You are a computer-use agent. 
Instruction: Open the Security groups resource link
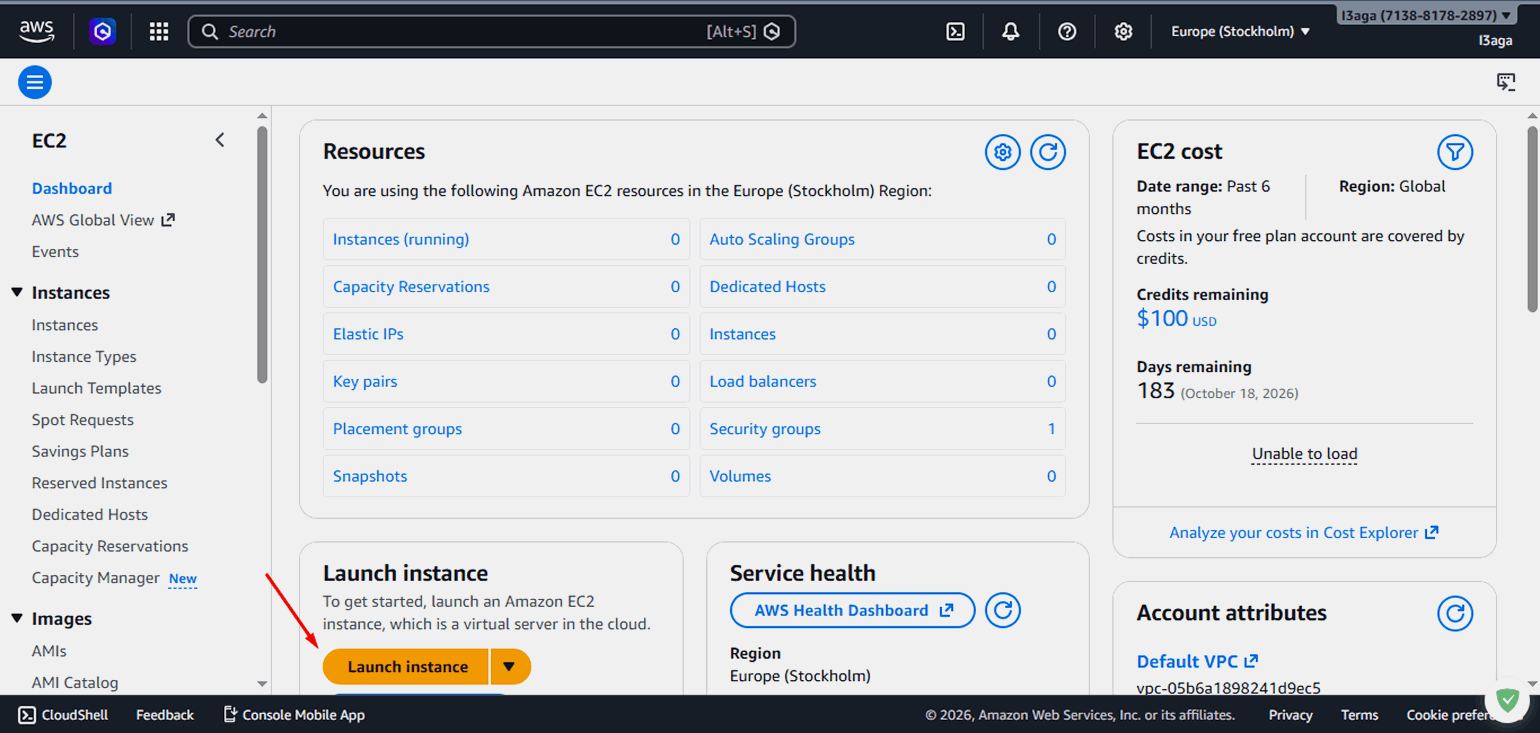coord(765,429)
